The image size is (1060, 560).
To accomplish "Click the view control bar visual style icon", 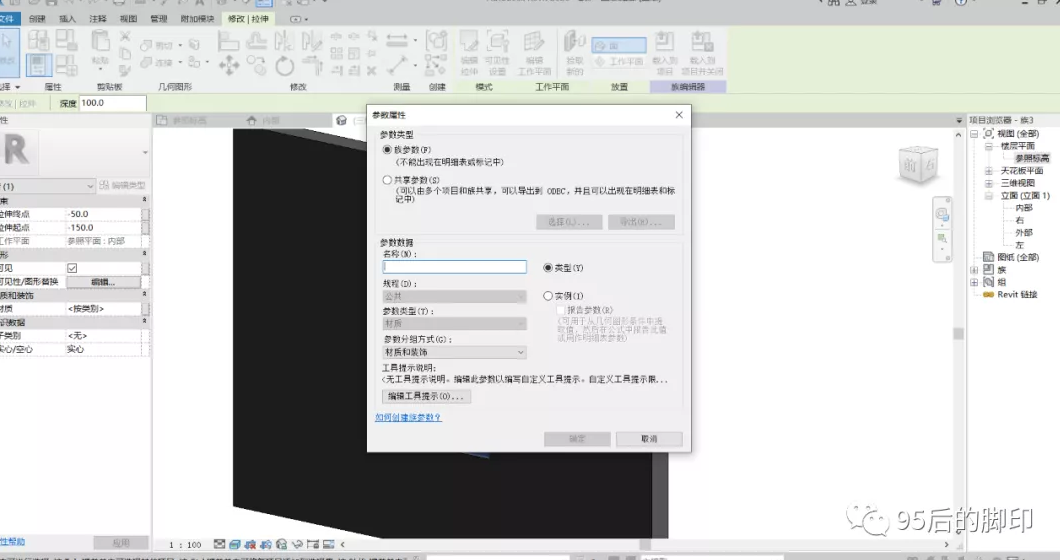I will pyautogui.click(x=235, y=544).
